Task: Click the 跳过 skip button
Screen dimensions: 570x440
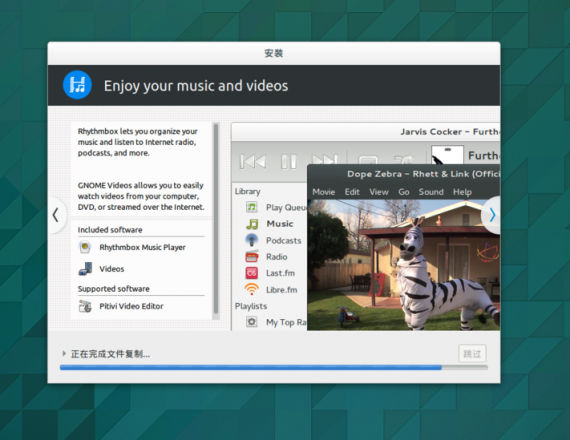Action: point(472,353)
